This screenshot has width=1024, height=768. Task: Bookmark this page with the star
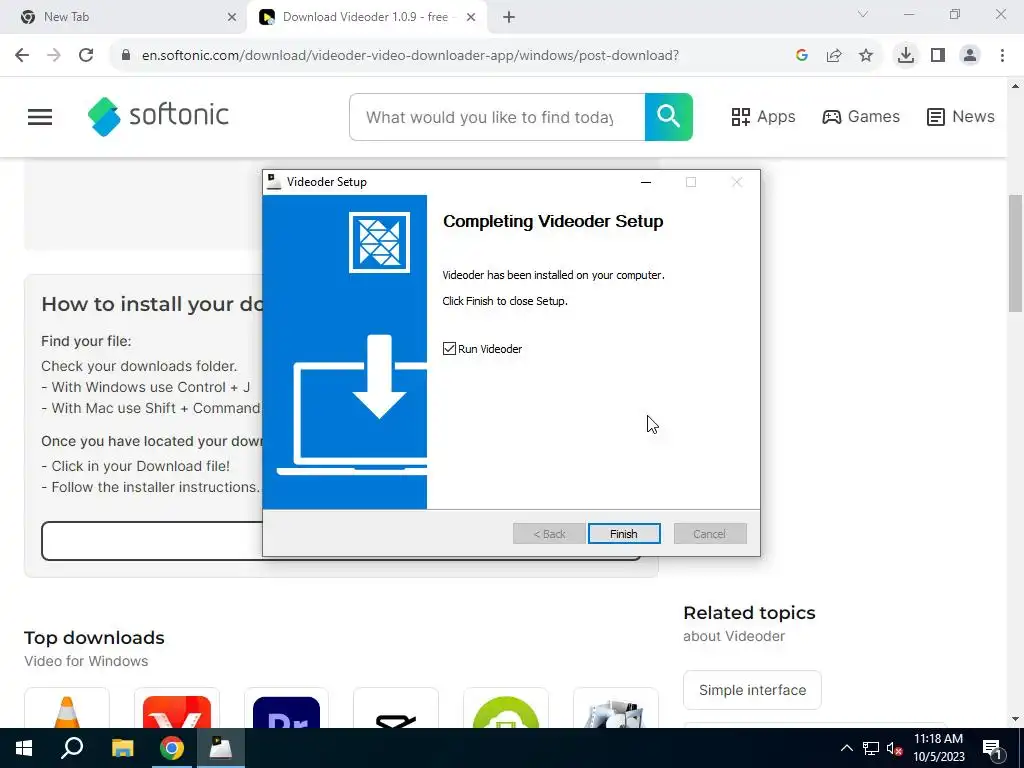coord(866,55)
